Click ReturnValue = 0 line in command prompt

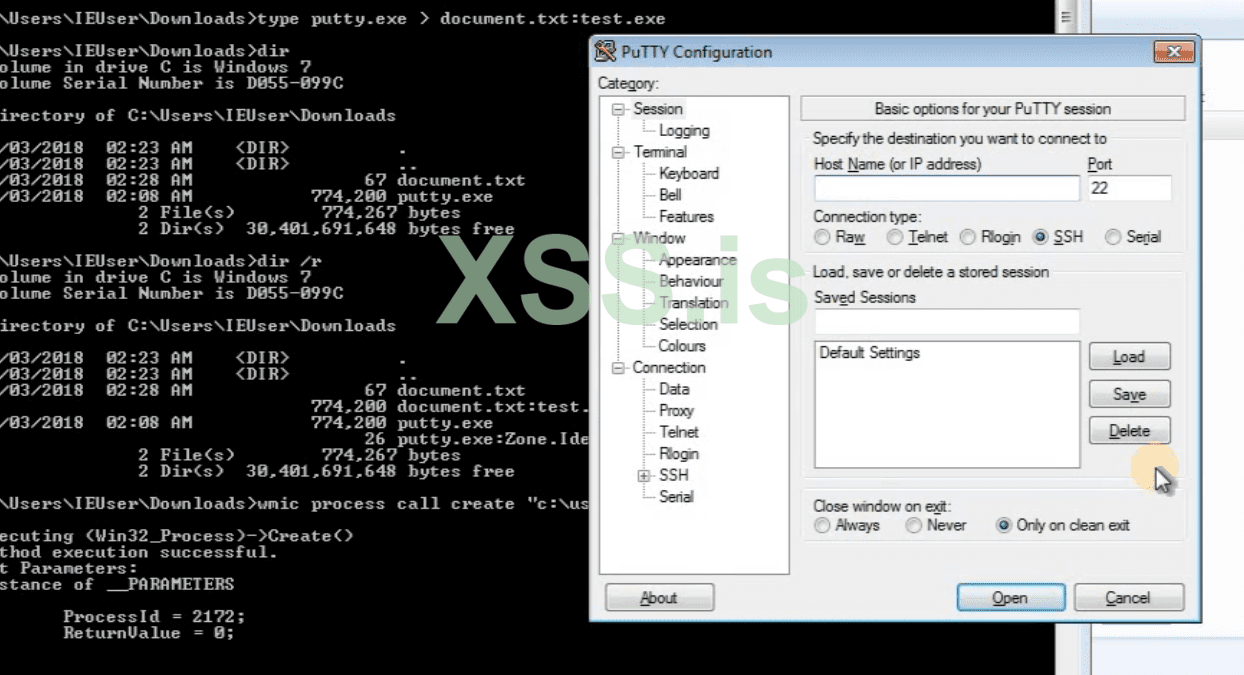click(149, 633)
